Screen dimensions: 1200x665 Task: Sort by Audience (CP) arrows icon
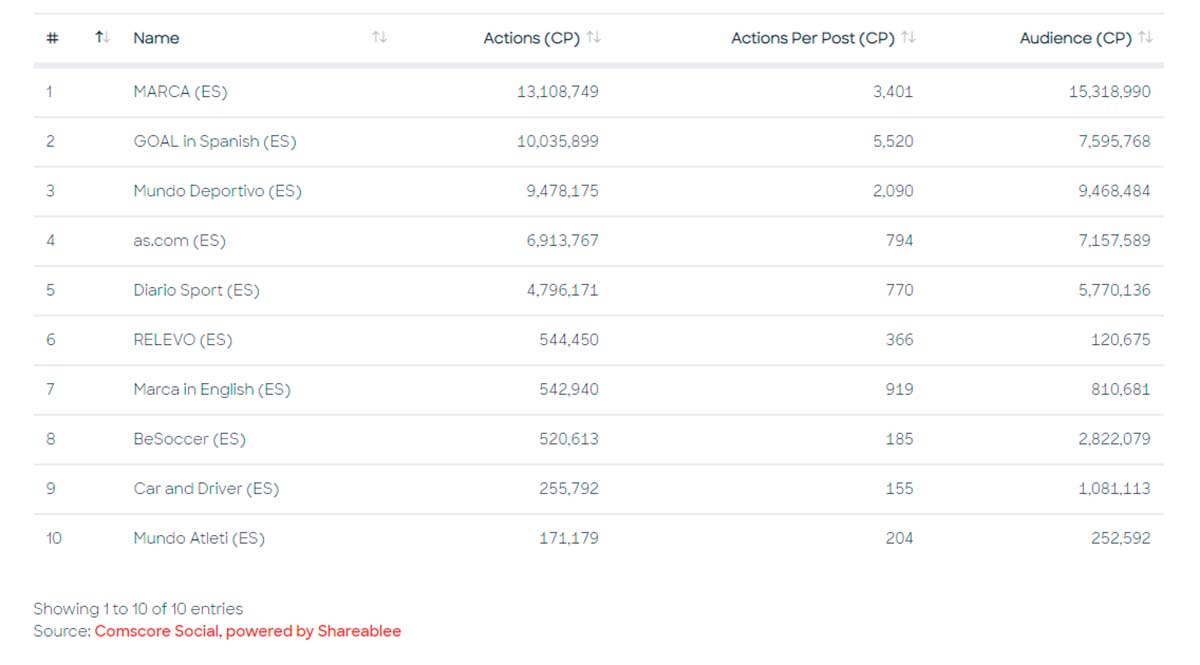pyautogui.click(x=1146, y=38)
